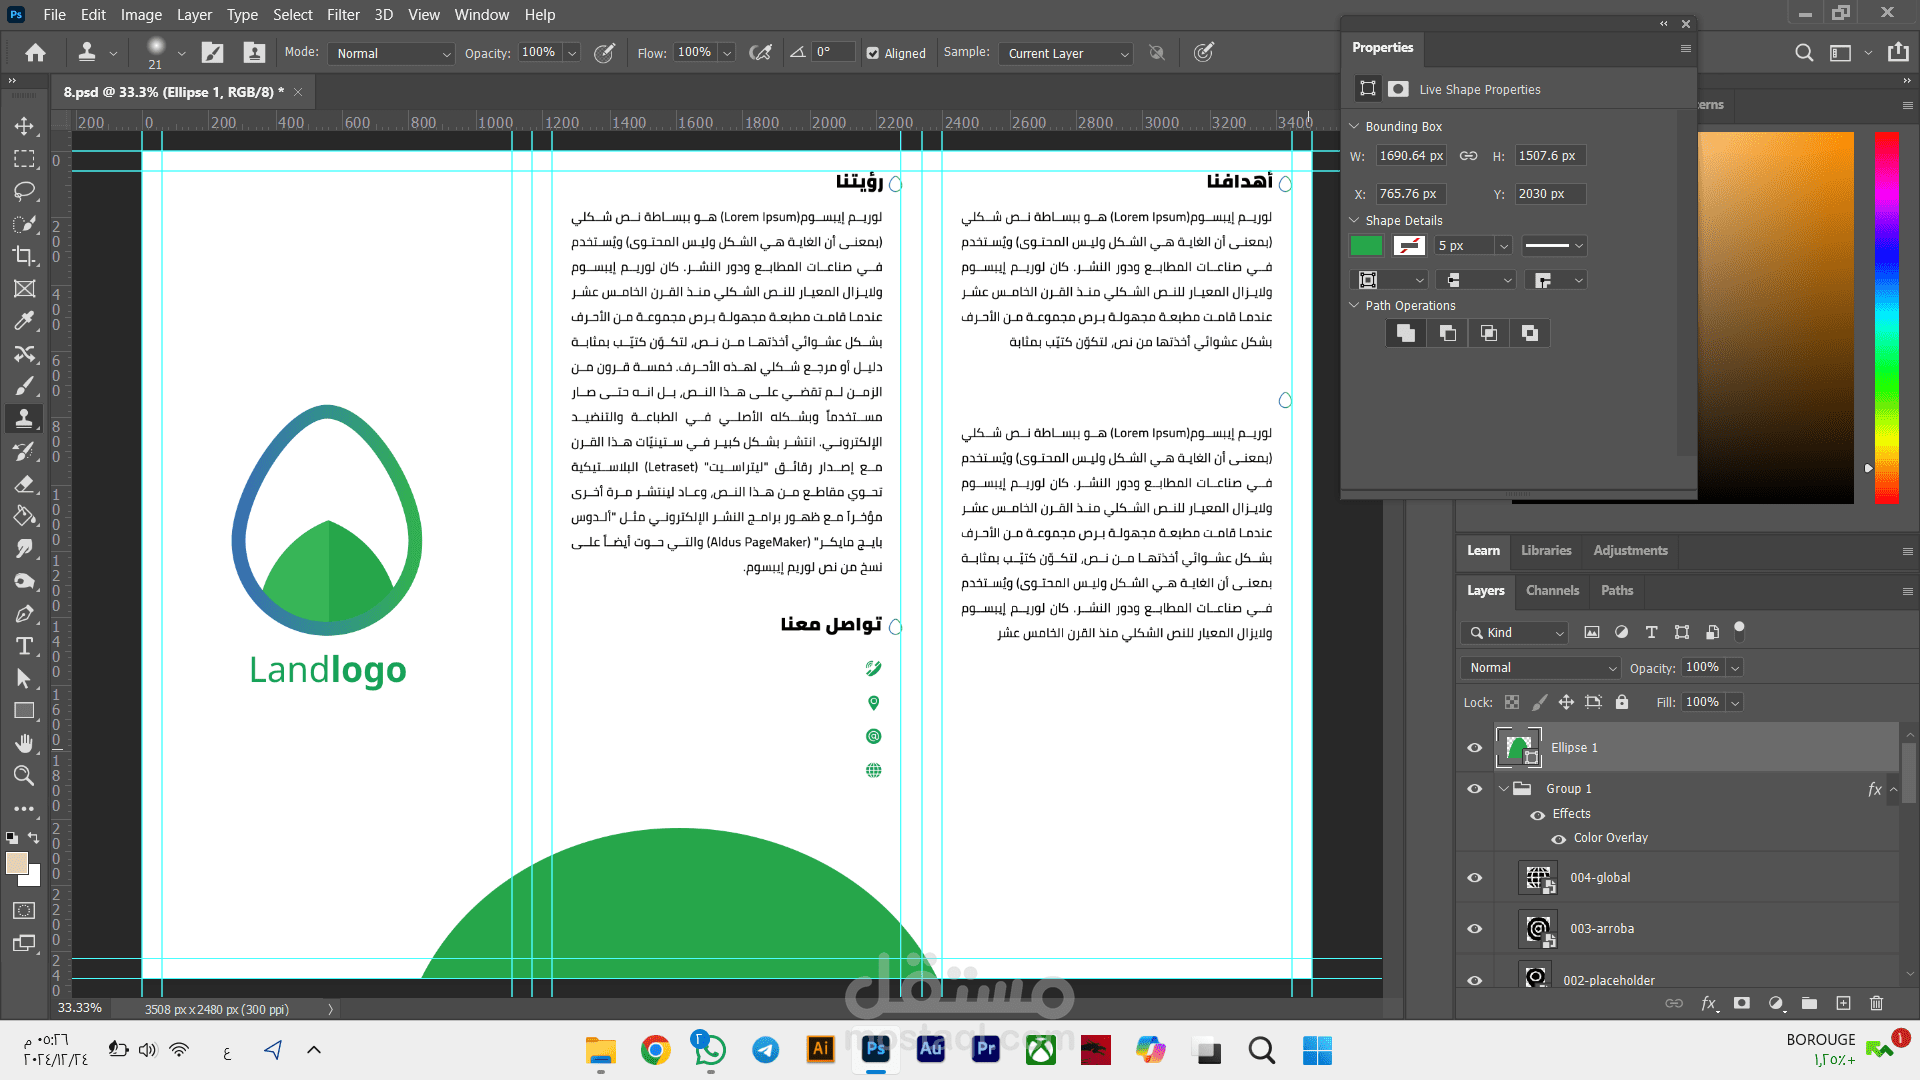
Task: Click the Exclude Overlapping Shapes operation
Action: (1530, 333)
